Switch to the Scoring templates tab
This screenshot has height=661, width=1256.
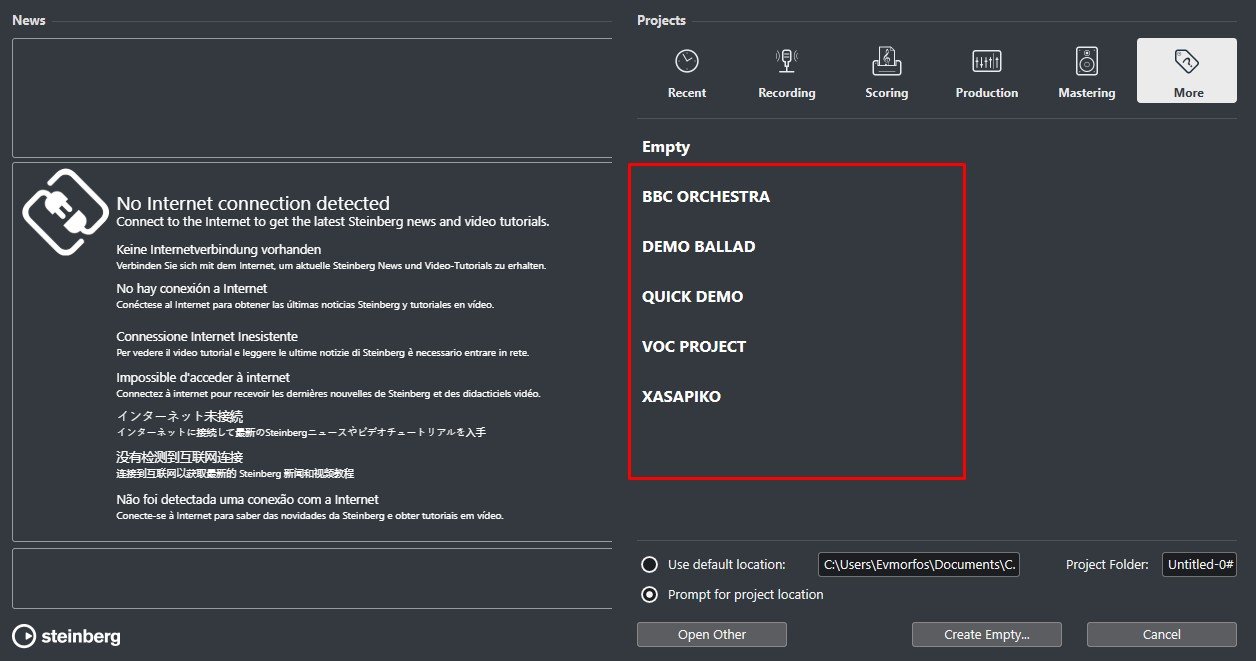pos(886,71)
